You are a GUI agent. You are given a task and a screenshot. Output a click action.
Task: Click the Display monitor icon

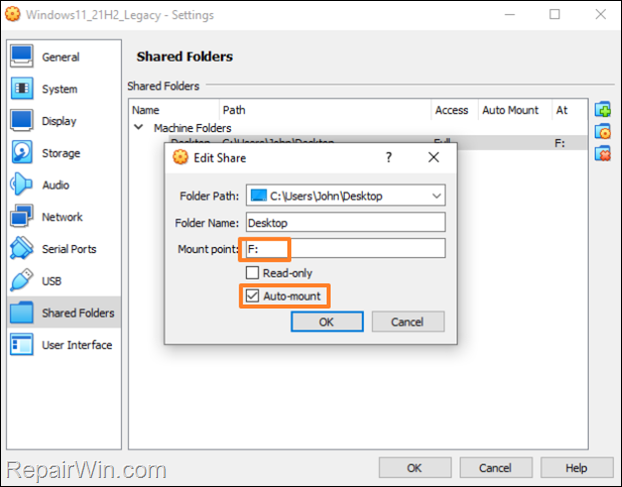click(21, 121)
